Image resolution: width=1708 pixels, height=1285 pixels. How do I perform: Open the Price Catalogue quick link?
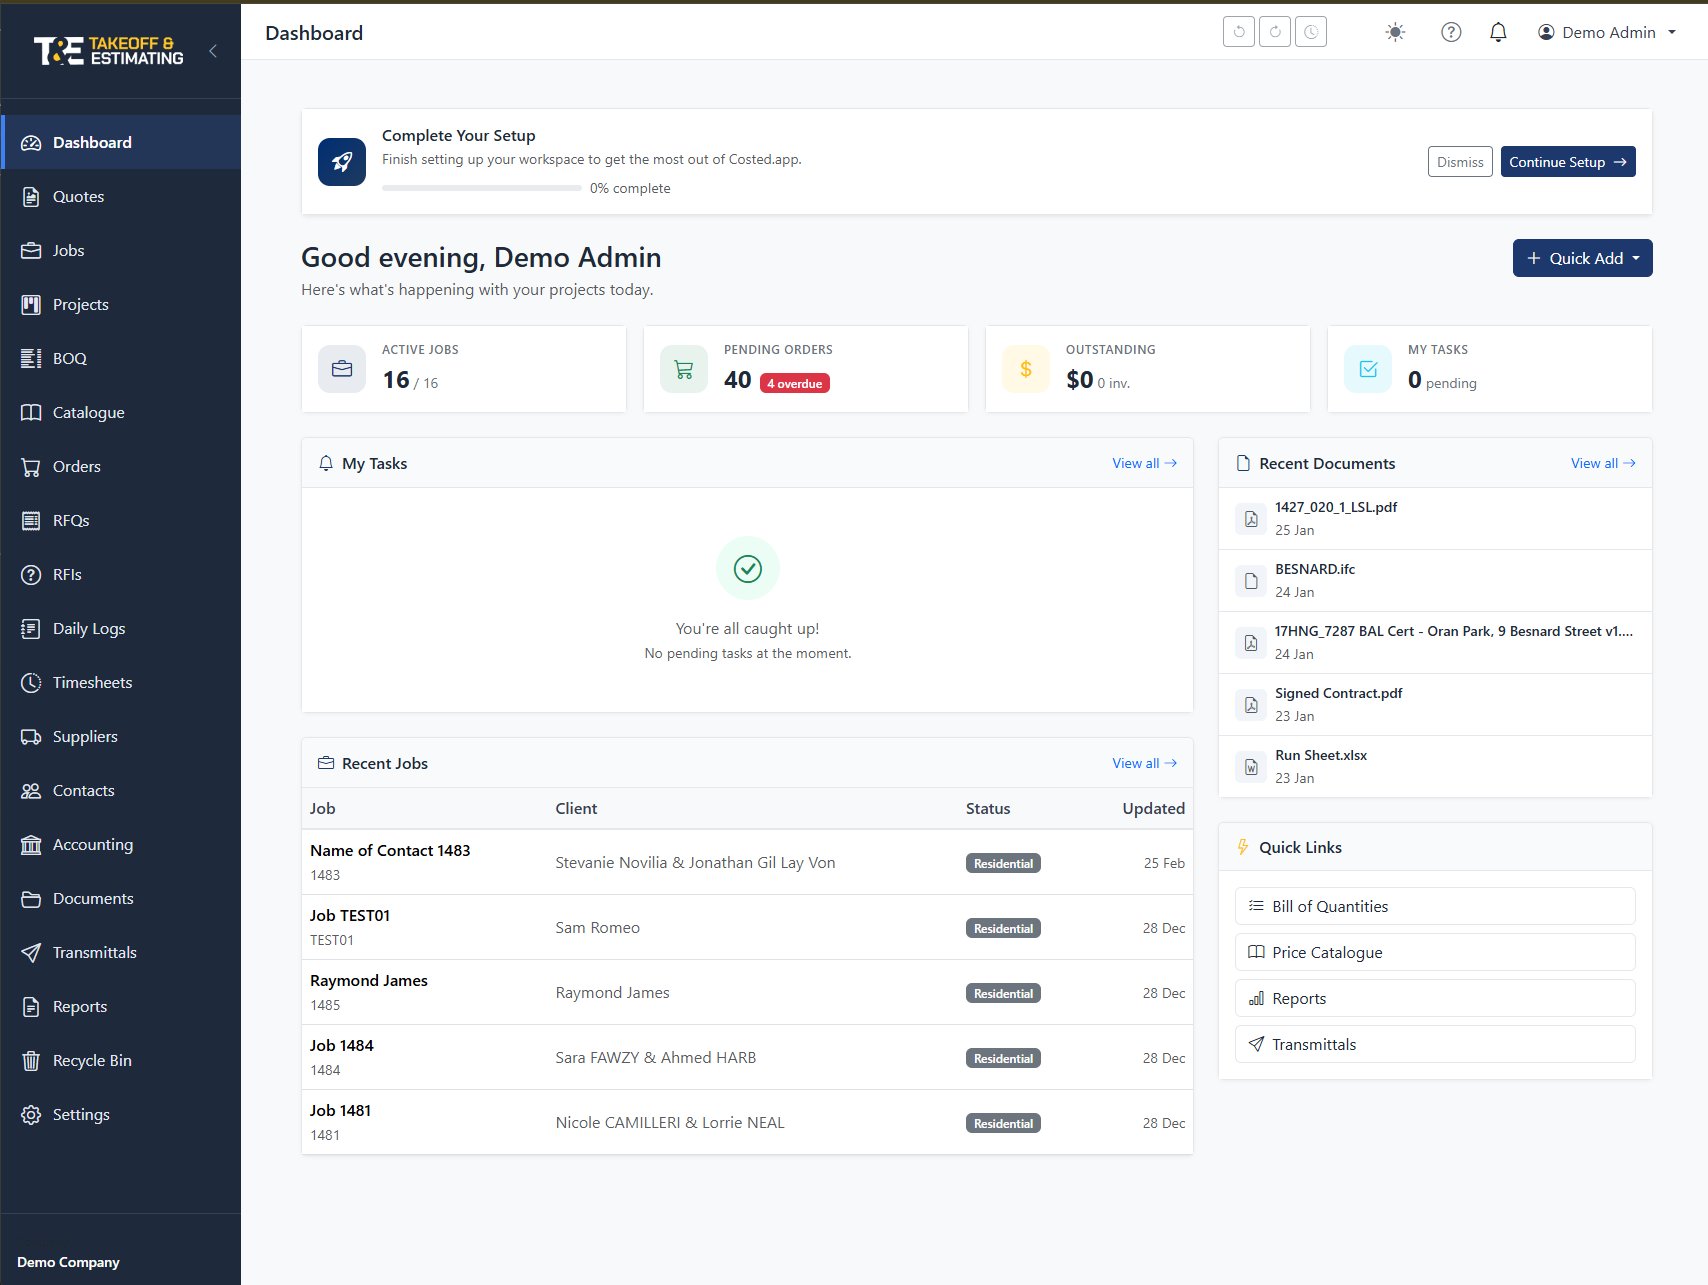coord(1435,952)
